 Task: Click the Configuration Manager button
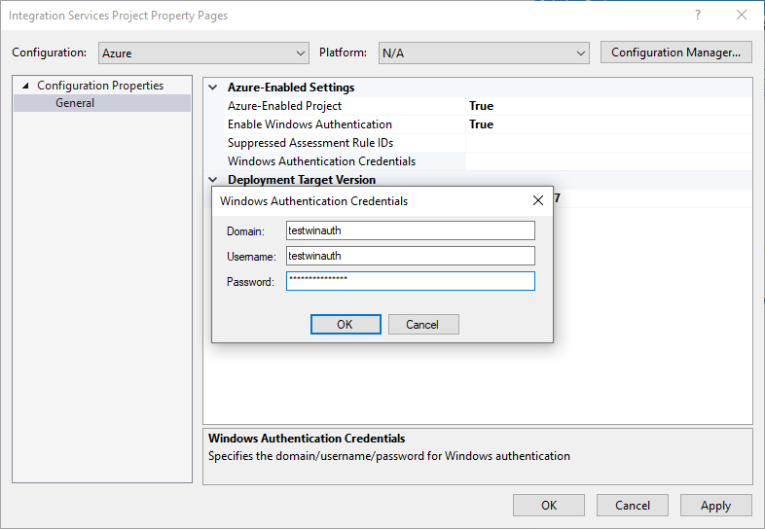676,52
